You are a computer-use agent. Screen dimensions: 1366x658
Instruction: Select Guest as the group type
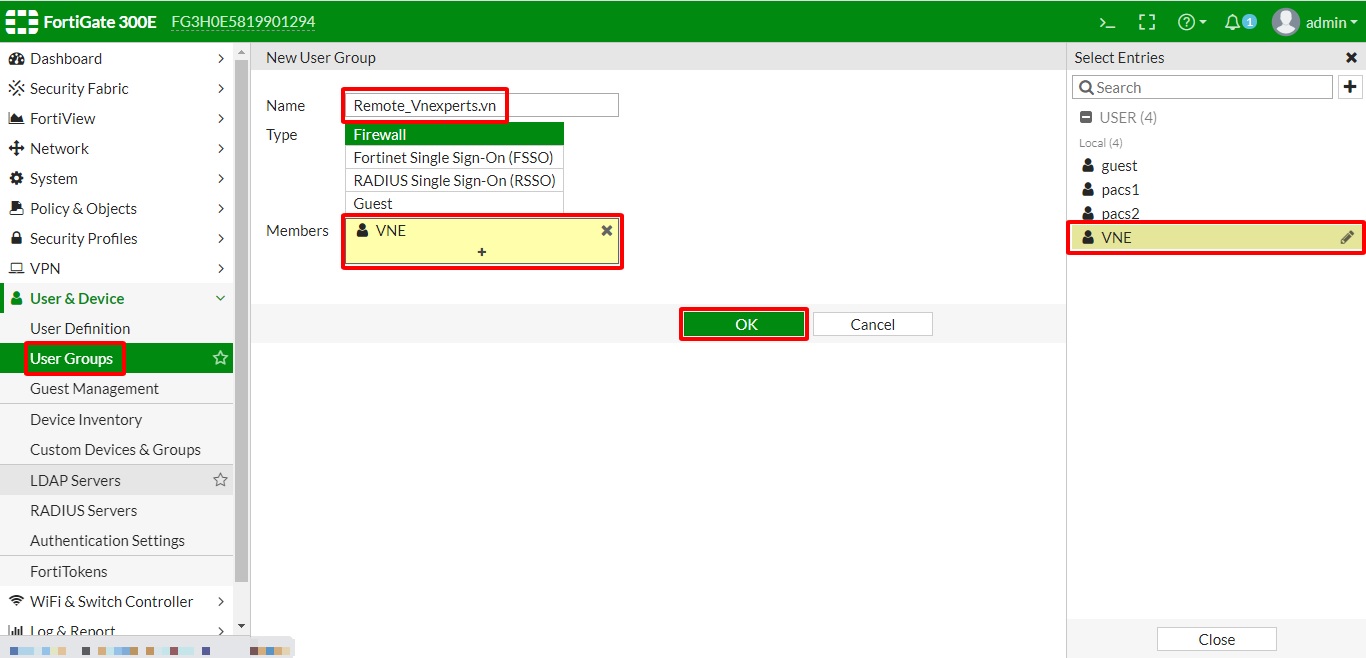(372, 203)
